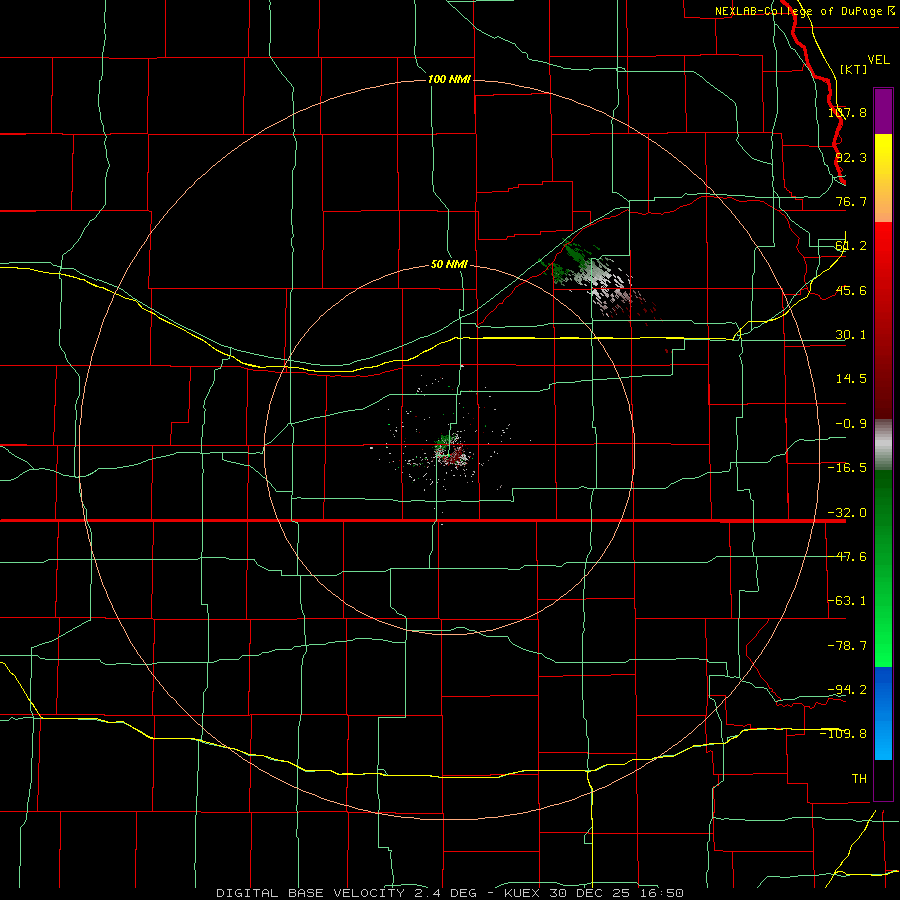Click the -0.9 velocity scale value
This screenshot has width=900, height=900.
point(851,424)
